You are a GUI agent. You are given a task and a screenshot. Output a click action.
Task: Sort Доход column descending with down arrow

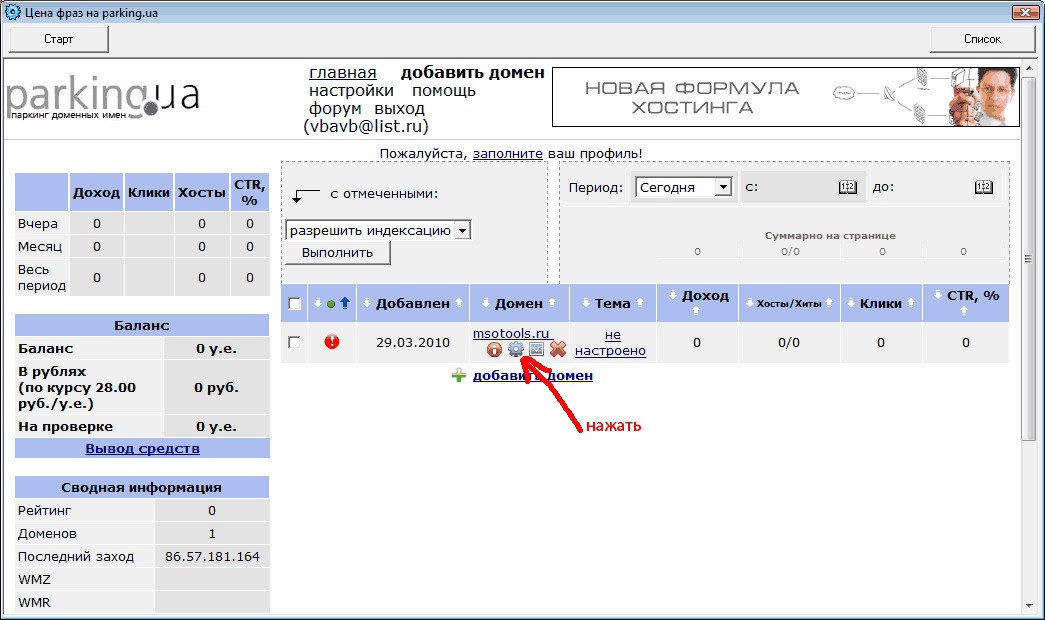click(673, 295)
